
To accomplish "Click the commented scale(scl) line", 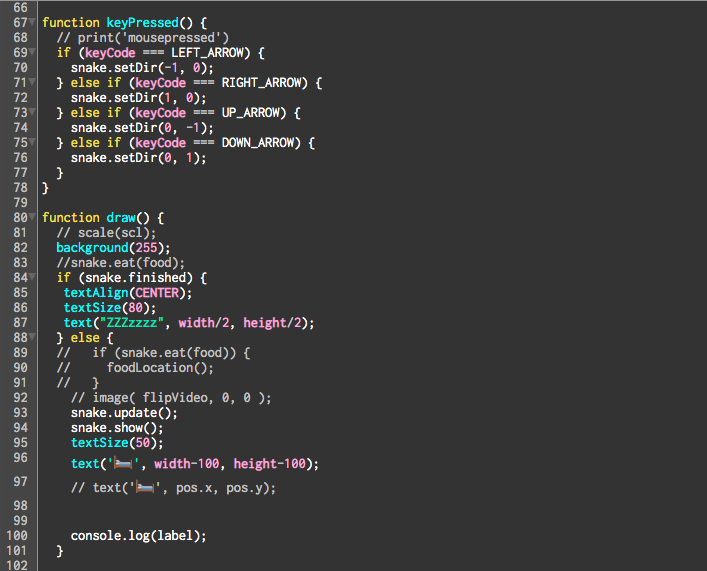I will tap(106, 233).
